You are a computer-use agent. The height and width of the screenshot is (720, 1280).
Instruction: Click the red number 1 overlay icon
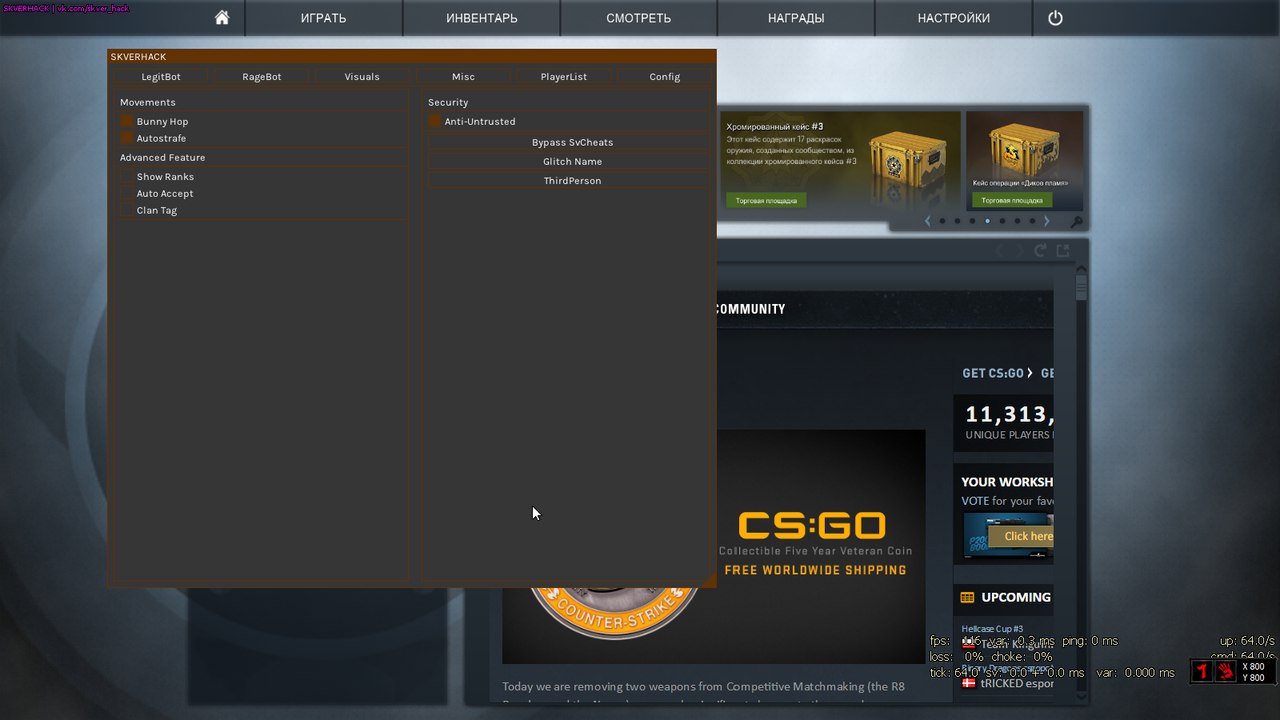(1203, 671)
